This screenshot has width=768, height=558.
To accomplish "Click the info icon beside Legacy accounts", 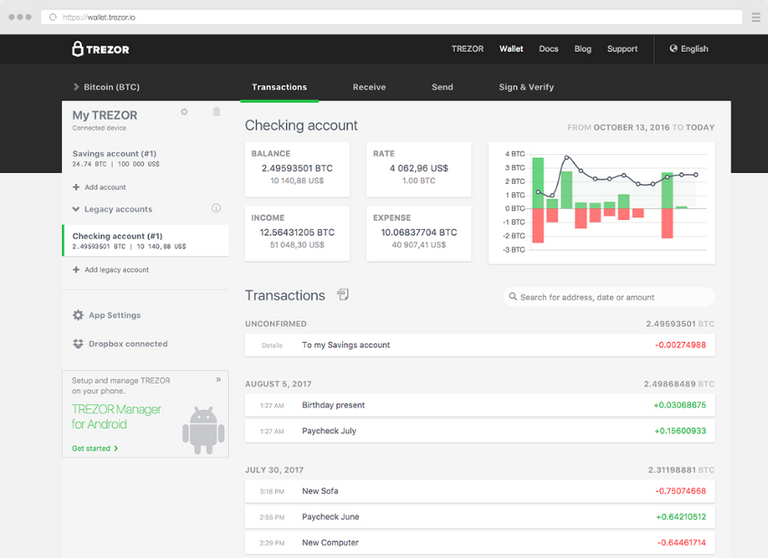I will click(216, 208).
